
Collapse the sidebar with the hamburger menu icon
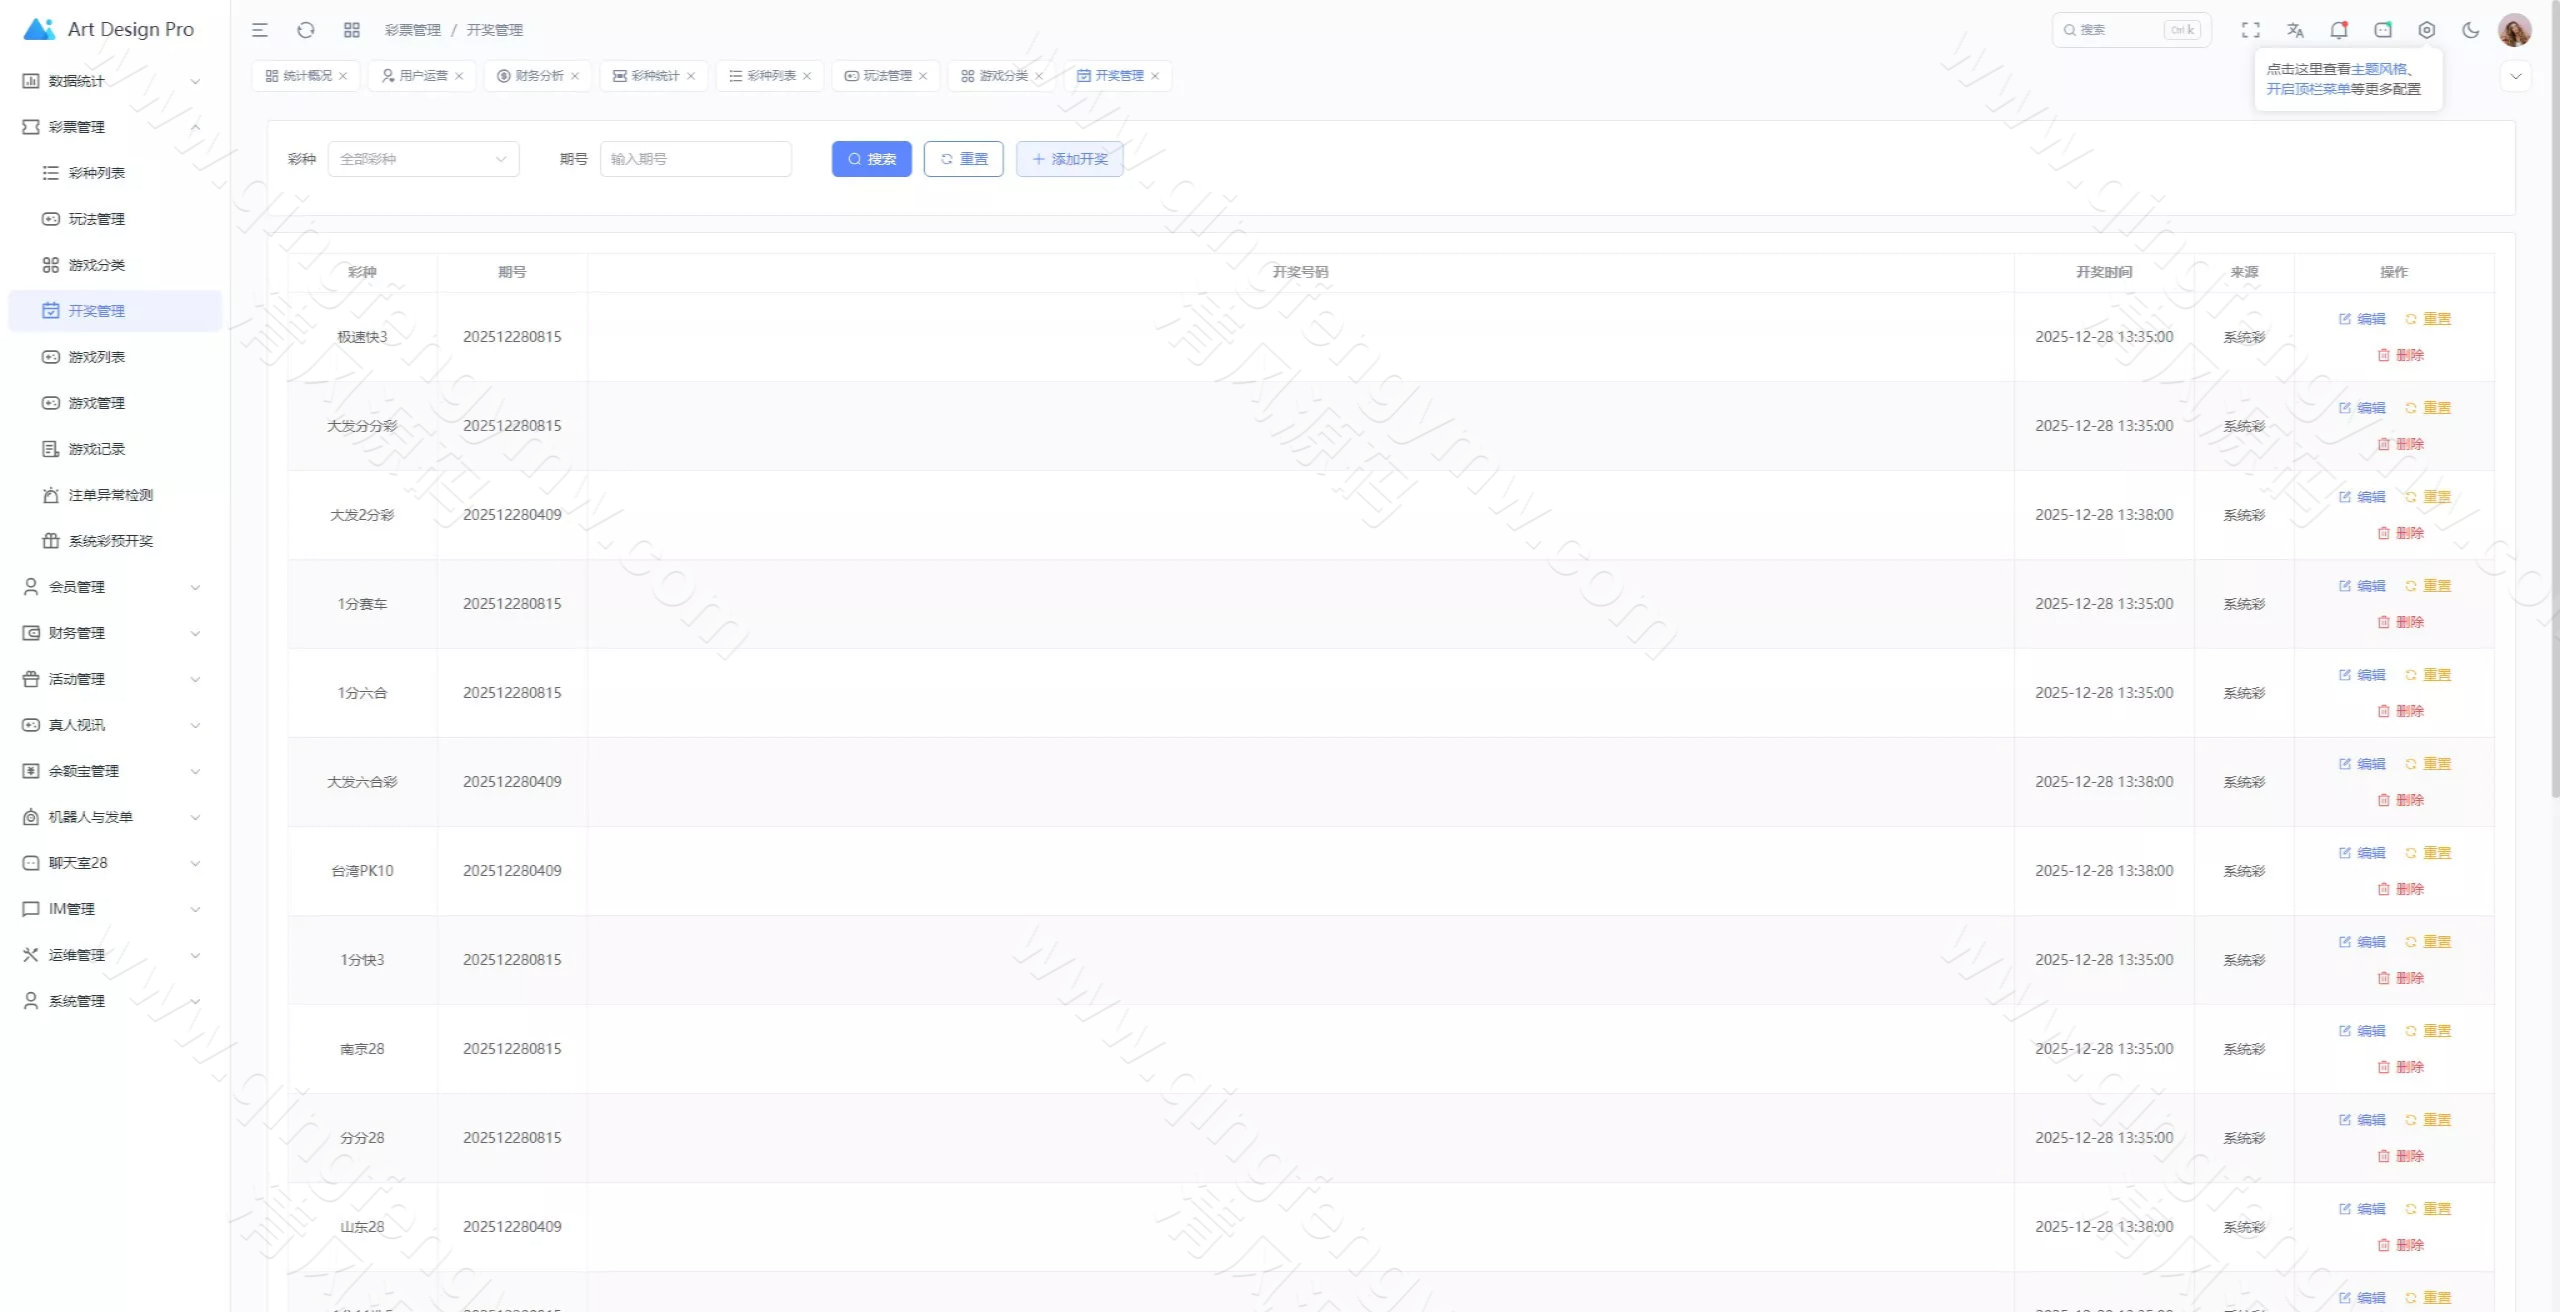260,30
